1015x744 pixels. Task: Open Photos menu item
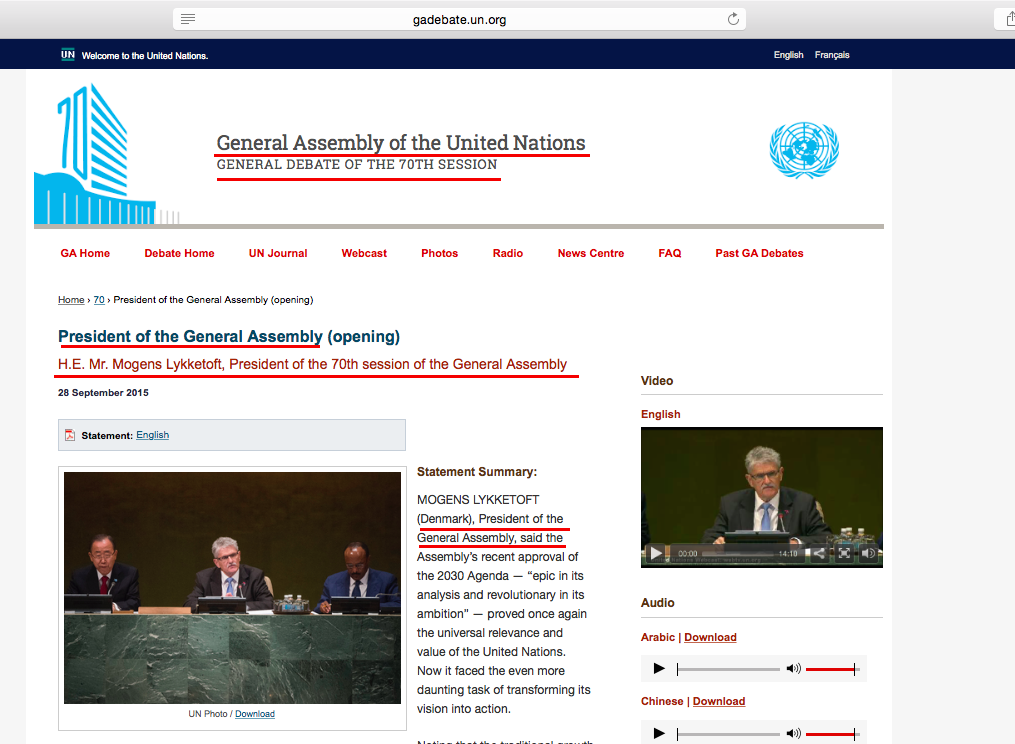440,253
